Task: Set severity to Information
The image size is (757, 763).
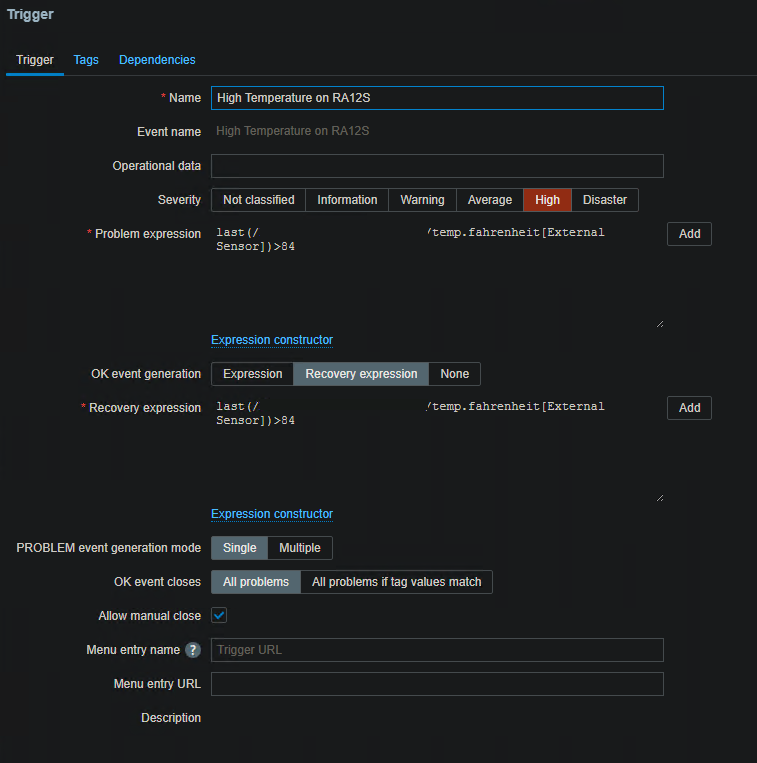Action: point(347,200)
